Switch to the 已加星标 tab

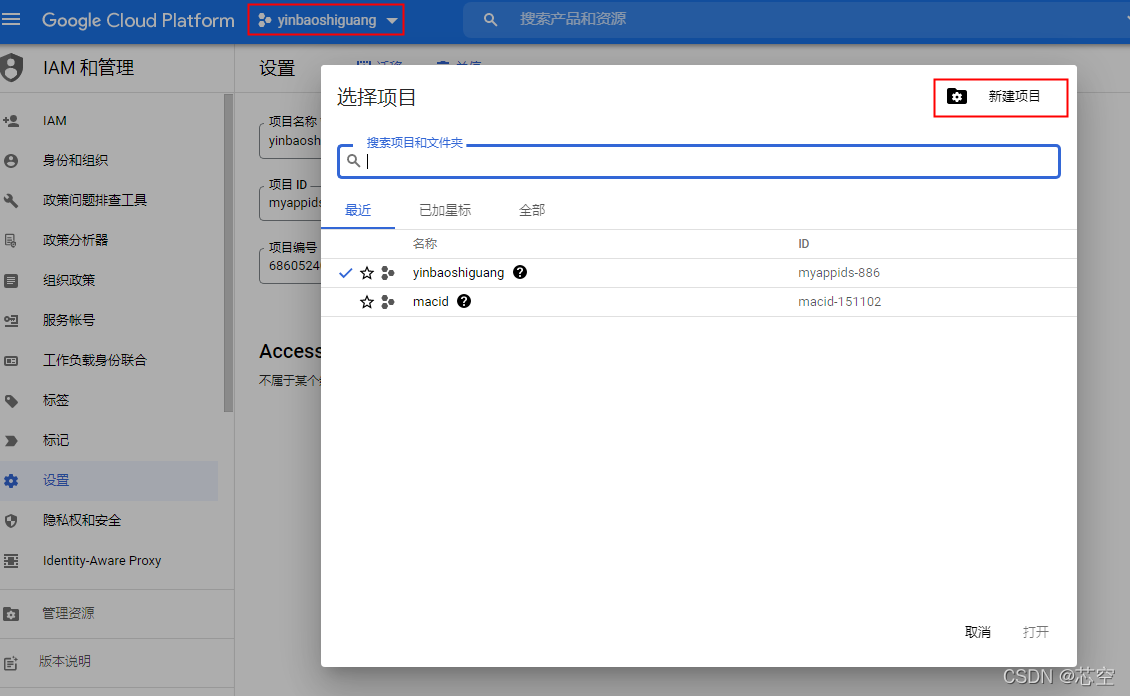(x=445, y=210)
